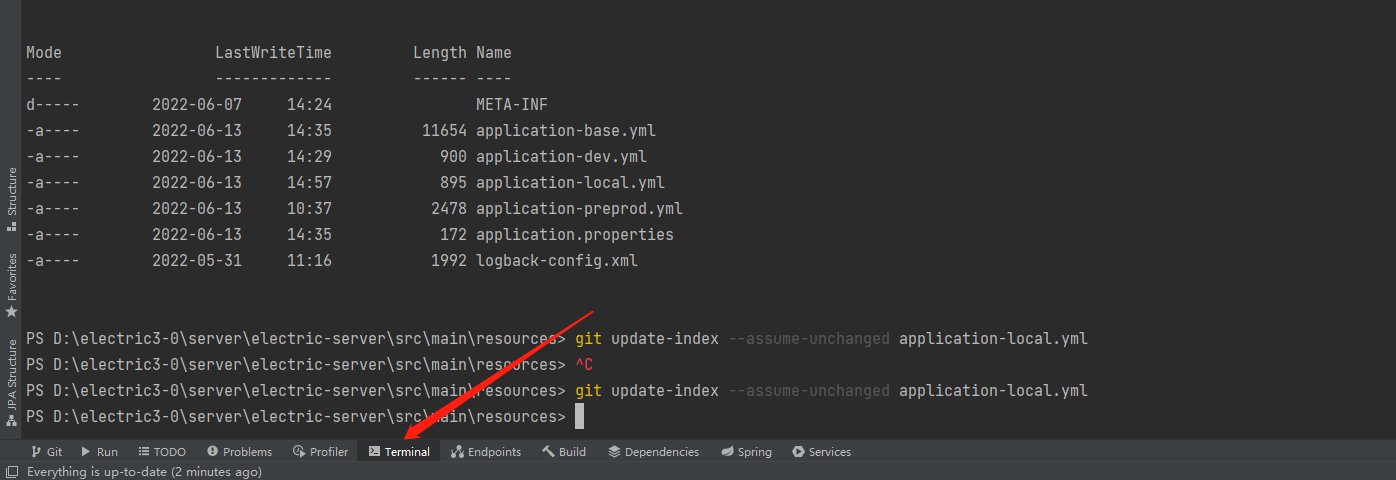Open the Build tool window

click(x=564, y=452)
